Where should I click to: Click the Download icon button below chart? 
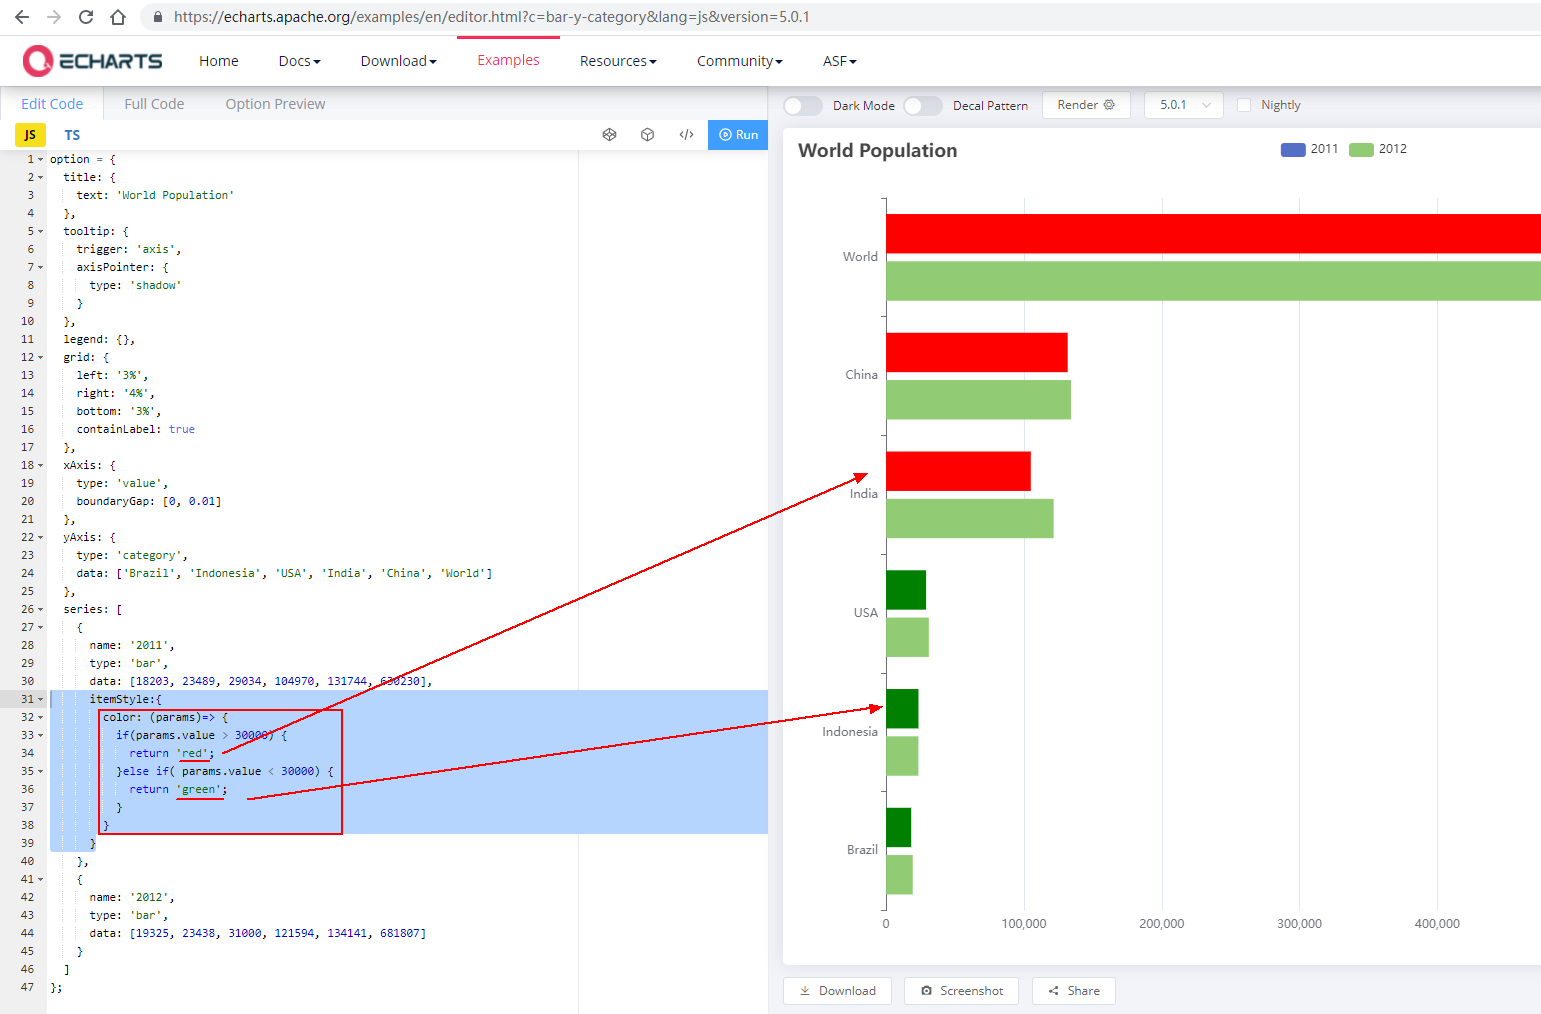click(x=837, y=990)
